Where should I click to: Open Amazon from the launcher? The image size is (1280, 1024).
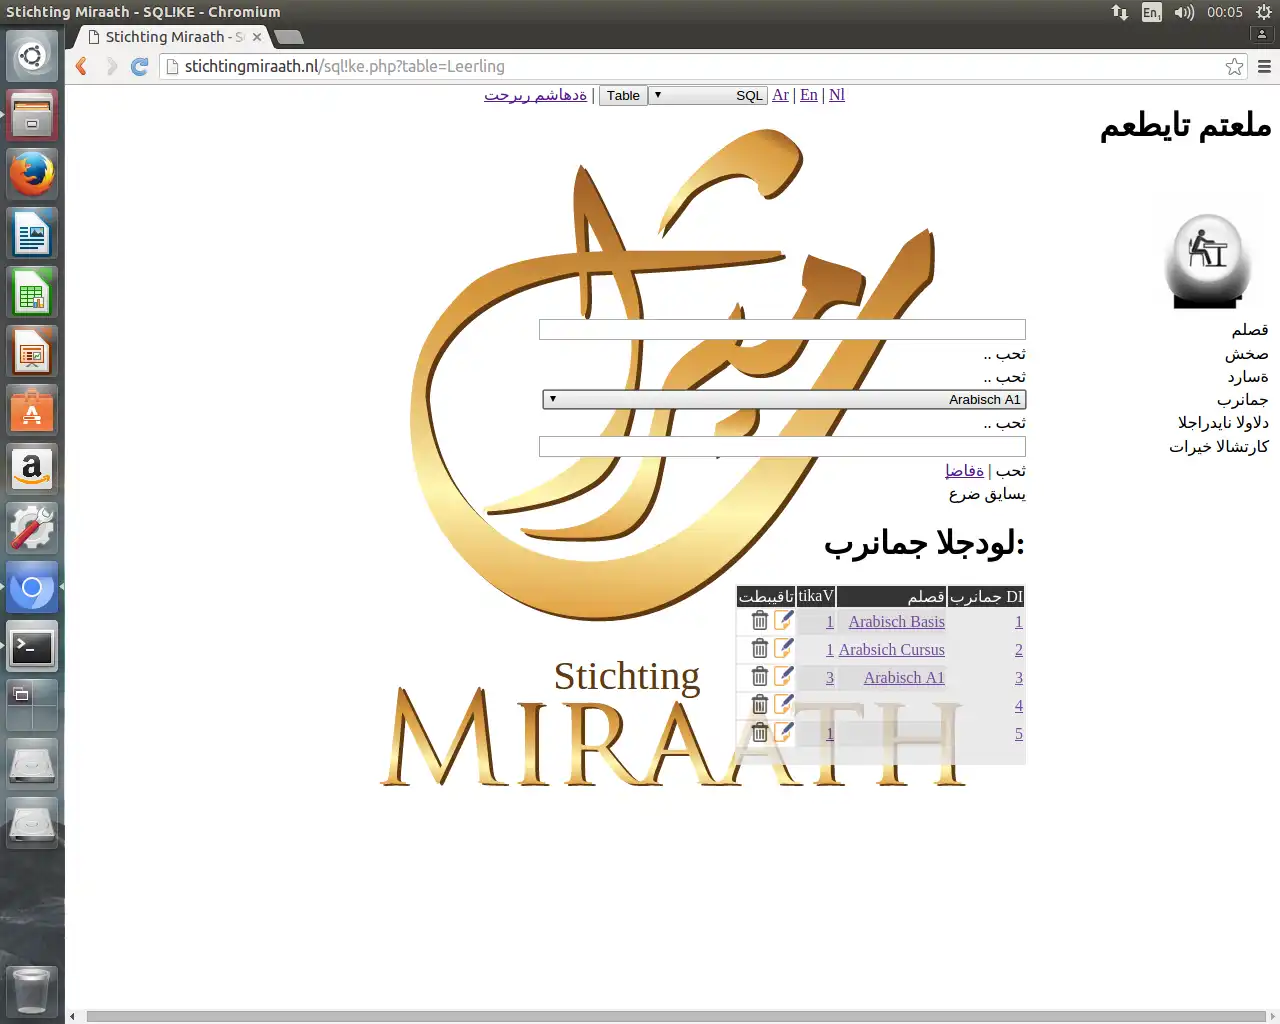(x=32, y=469)
